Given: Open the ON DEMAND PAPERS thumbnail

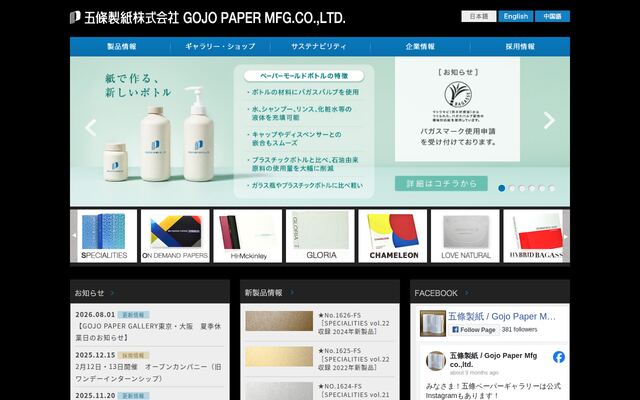Looking at the screenshot, I should 175,236.
